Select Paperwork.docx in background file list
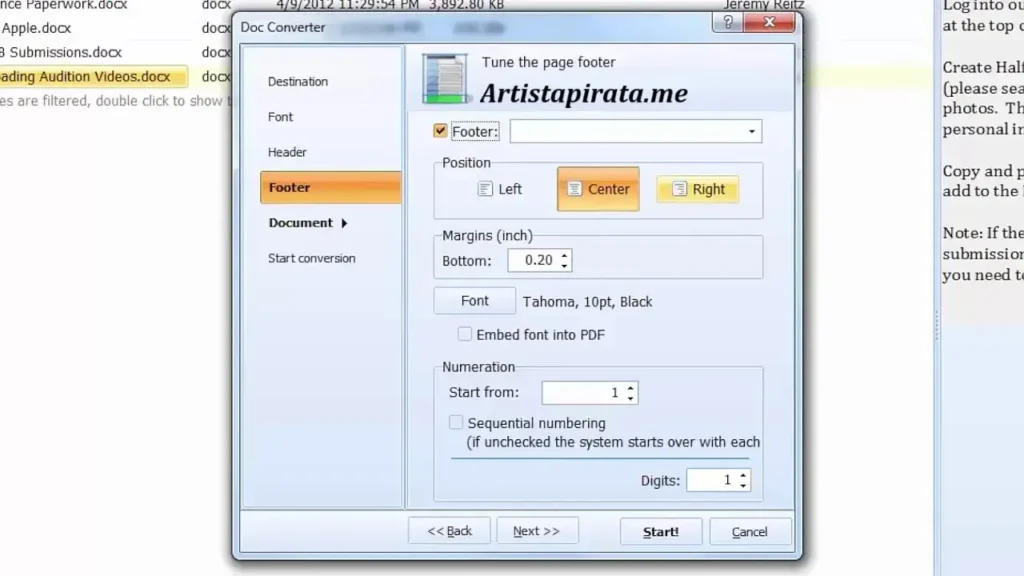Image resolution: width=1024 pixels, height=576 pixels. coord(63,5)
